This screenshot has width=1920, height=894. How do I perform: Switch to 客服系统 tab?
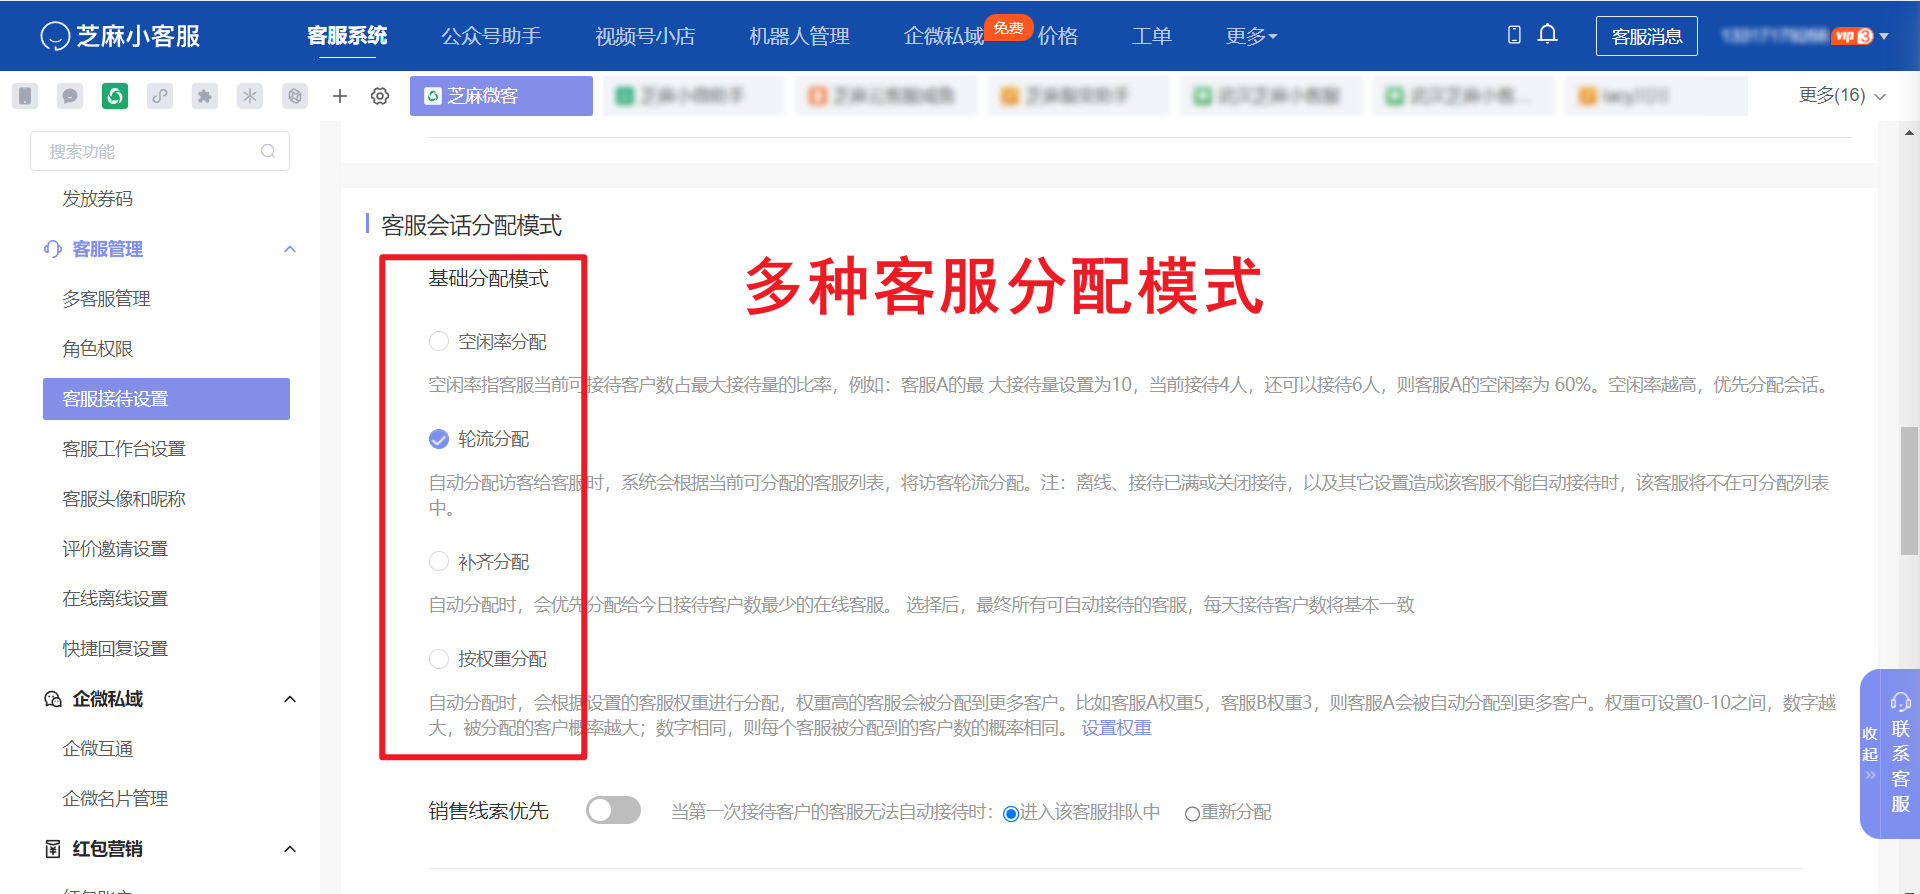[347, 36]
